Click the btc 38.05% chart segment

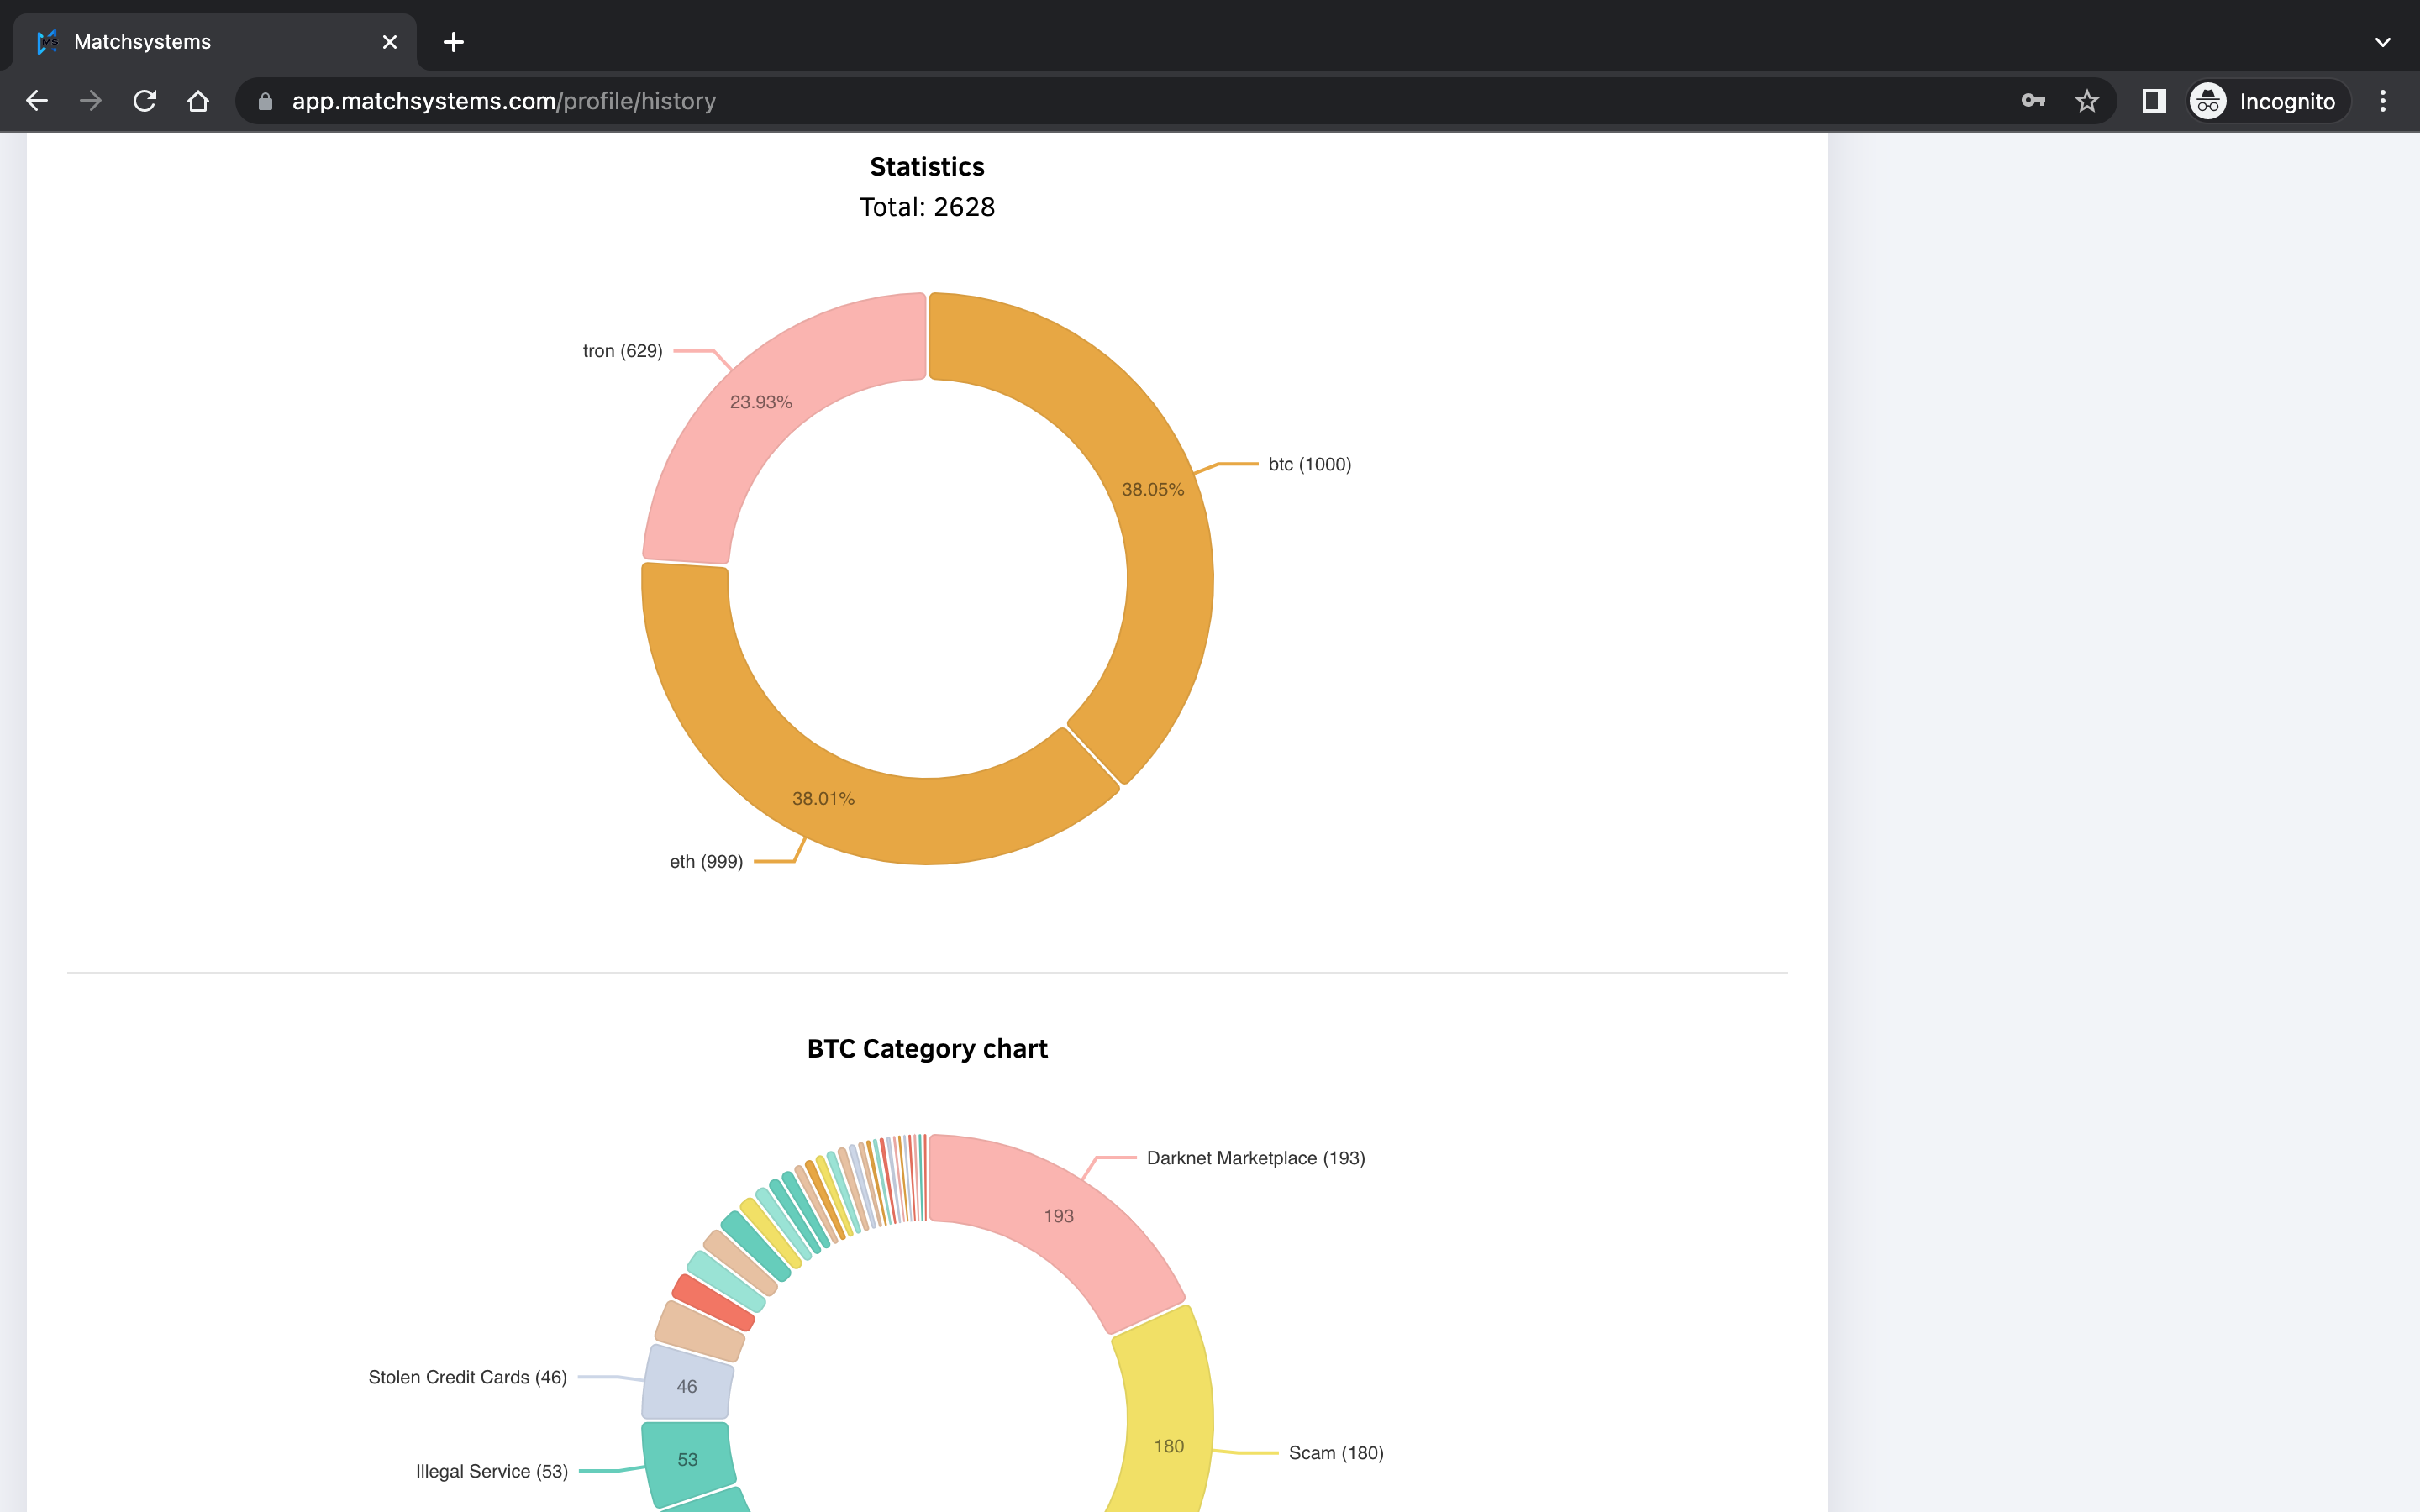[1150, 490]
